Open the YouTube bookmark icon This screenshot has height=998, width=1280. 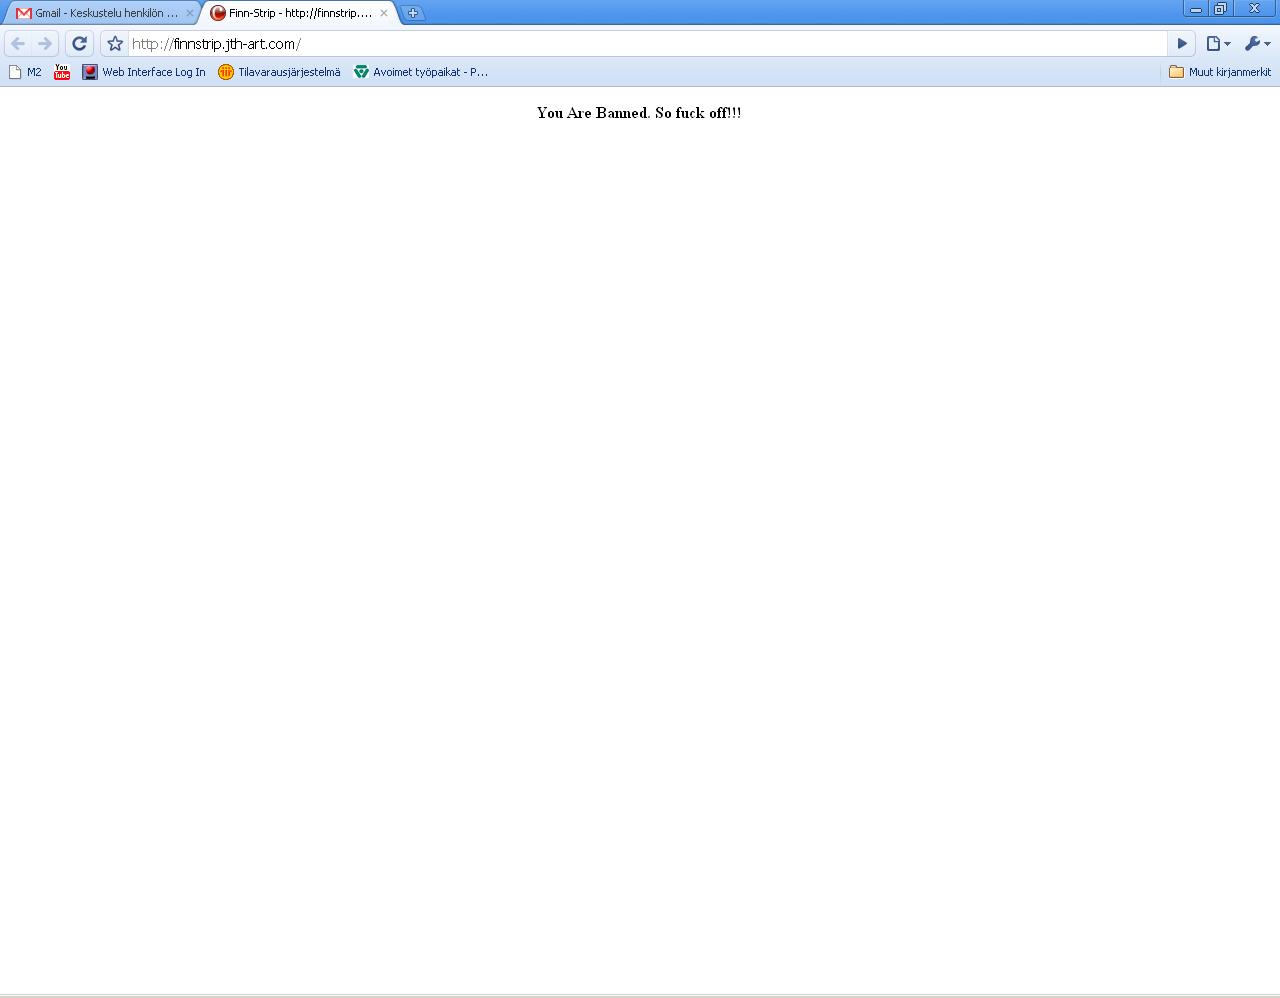(x=62, y=72)
